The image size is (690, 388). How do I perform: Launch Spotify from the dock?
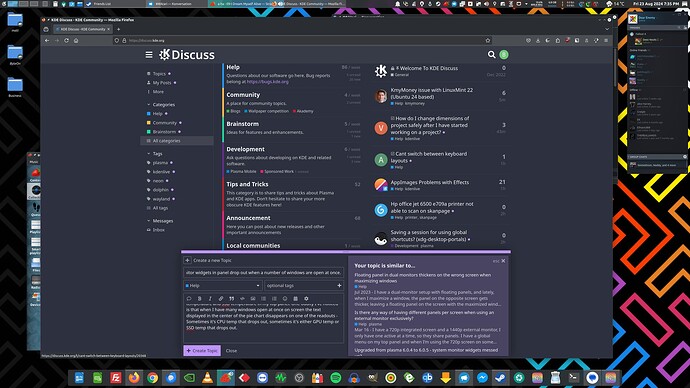point(336,377)
